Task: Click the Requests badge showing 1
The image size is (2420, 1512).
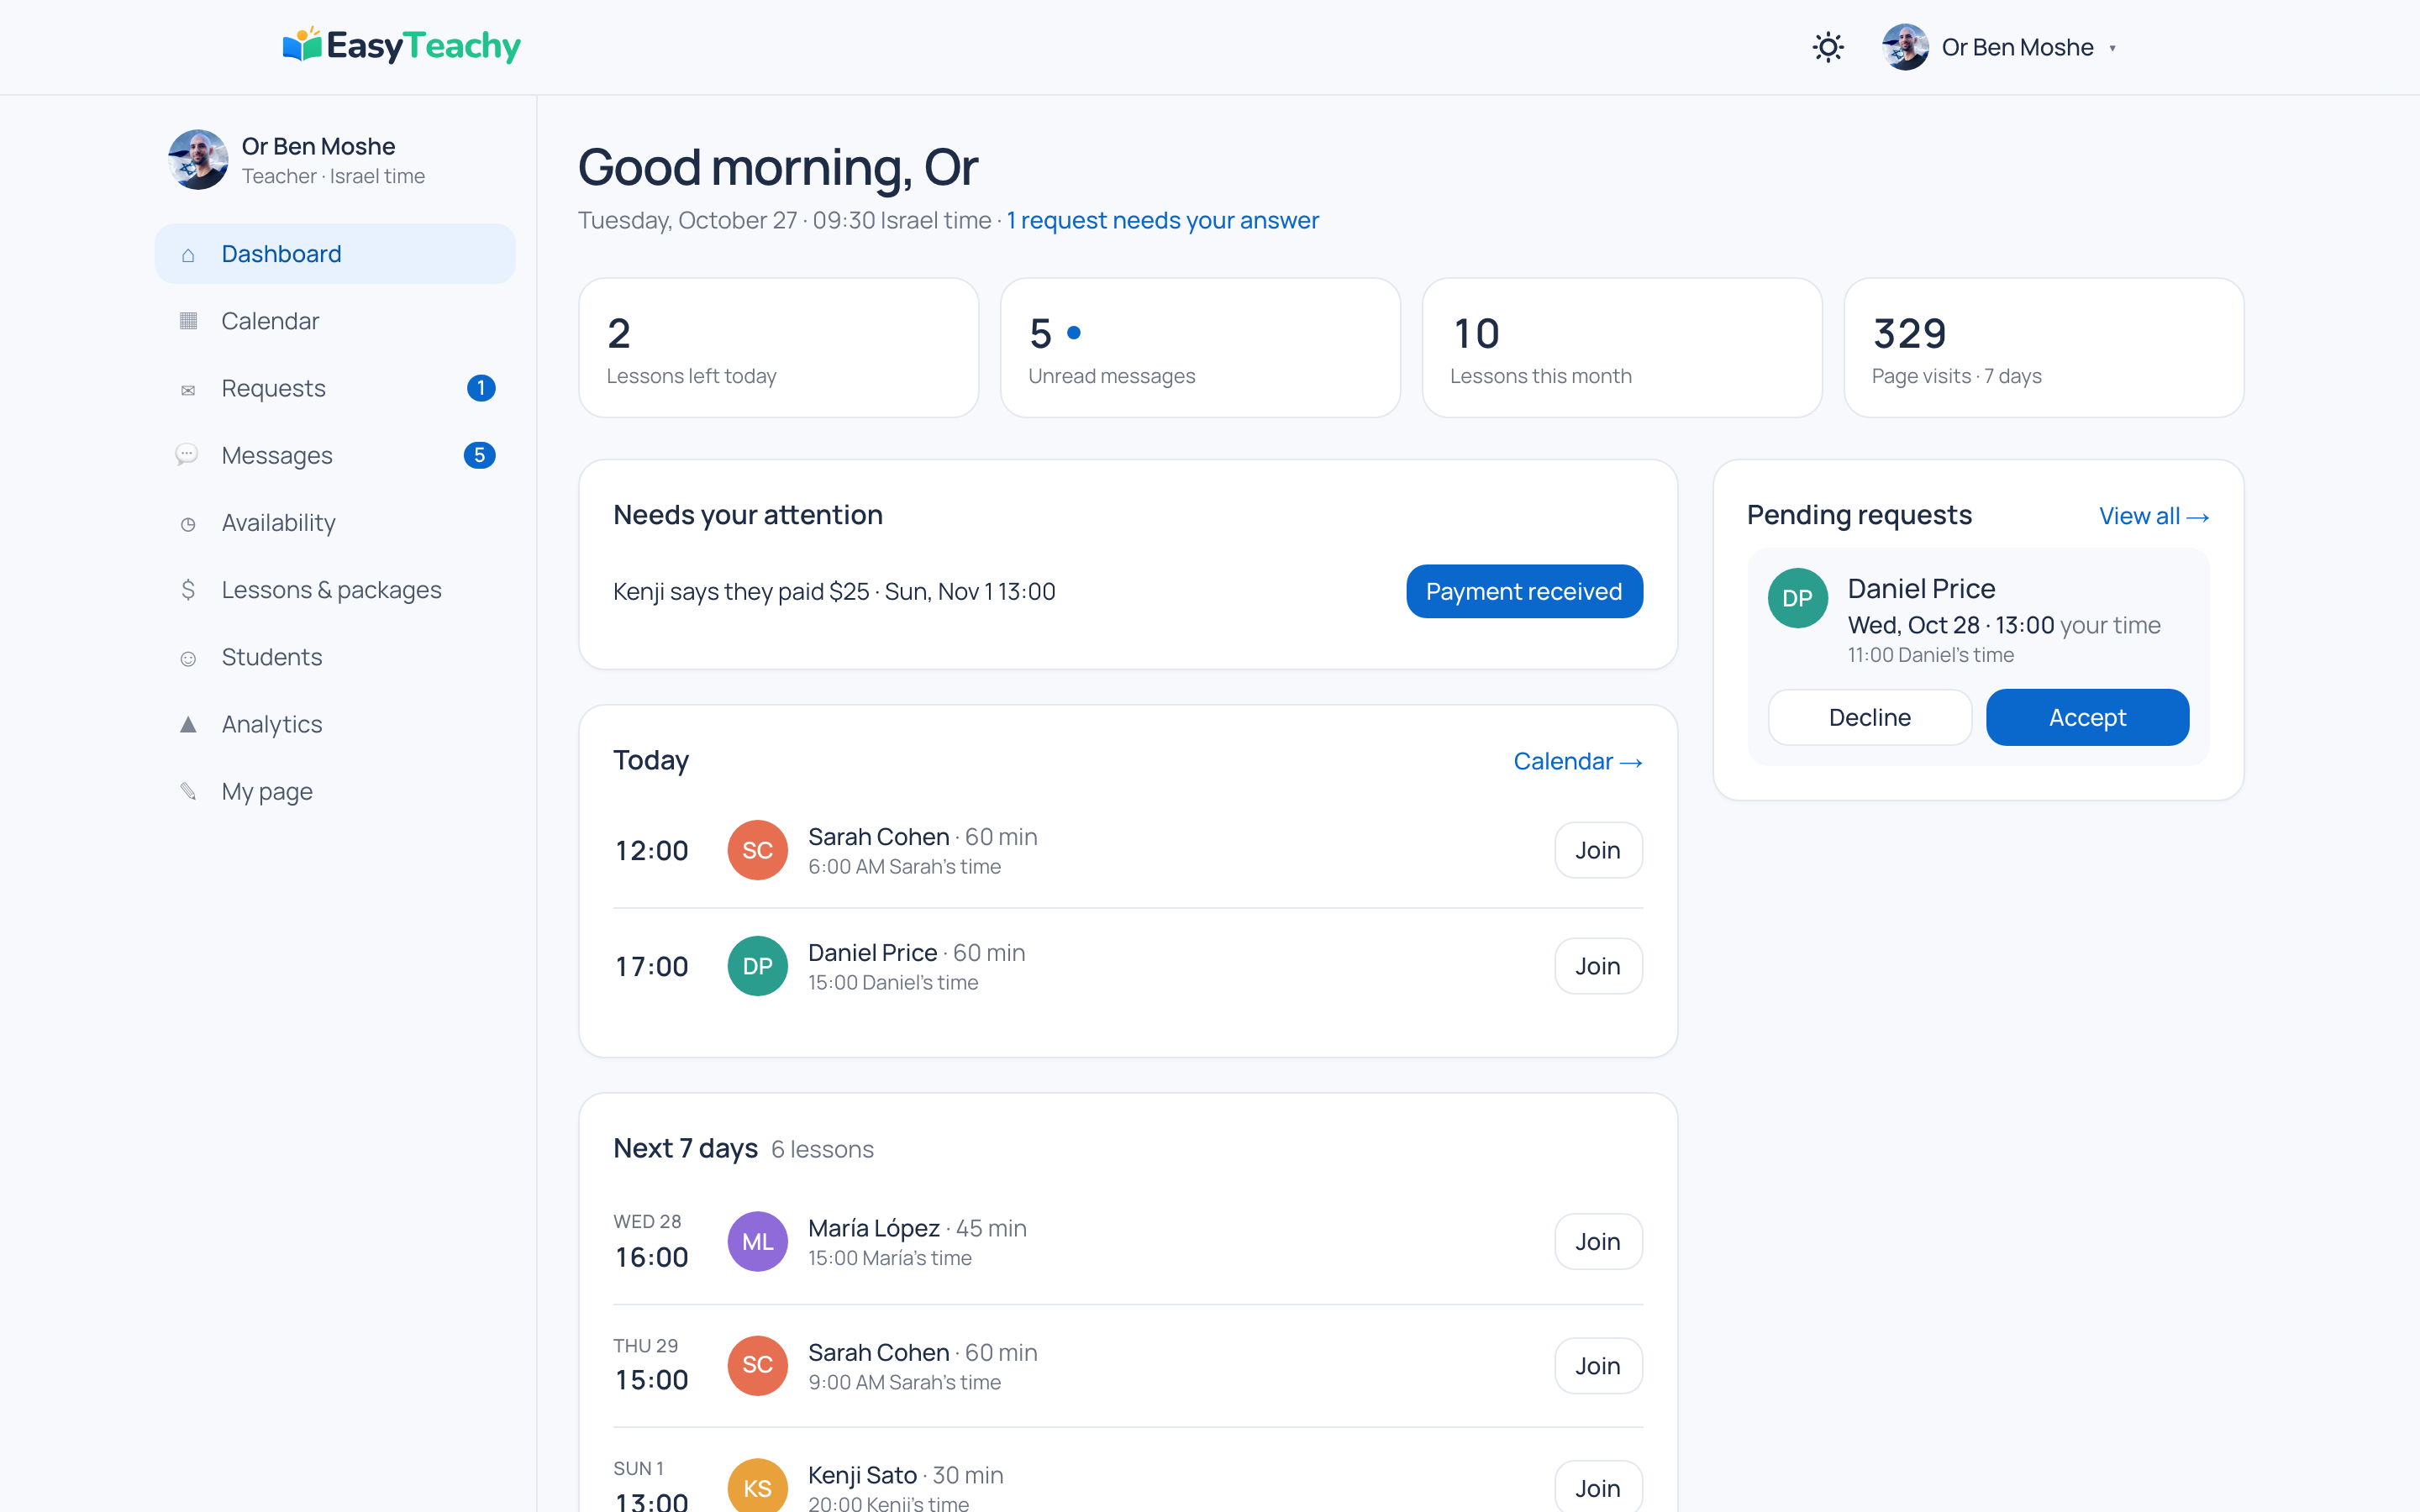Action: coord(481,388)
